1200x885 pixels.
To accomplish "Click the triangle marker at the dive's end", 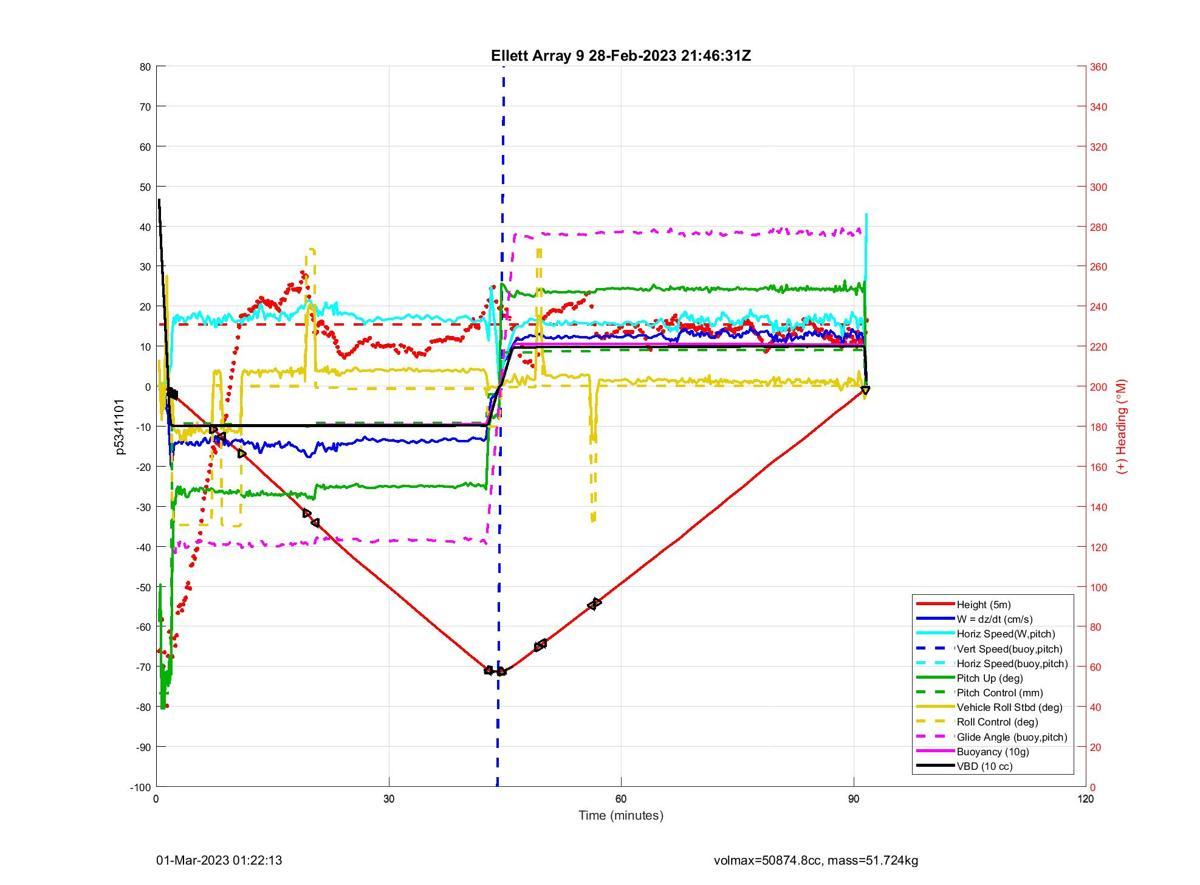I will [x=865, y=390].
